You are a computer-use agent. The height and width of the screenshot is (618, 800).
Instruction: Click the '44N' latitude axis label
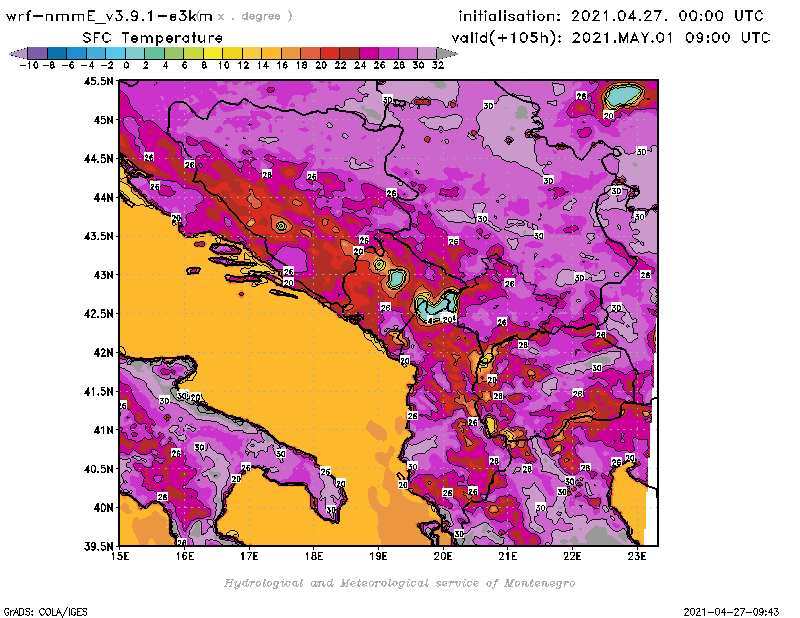(103, 197)
